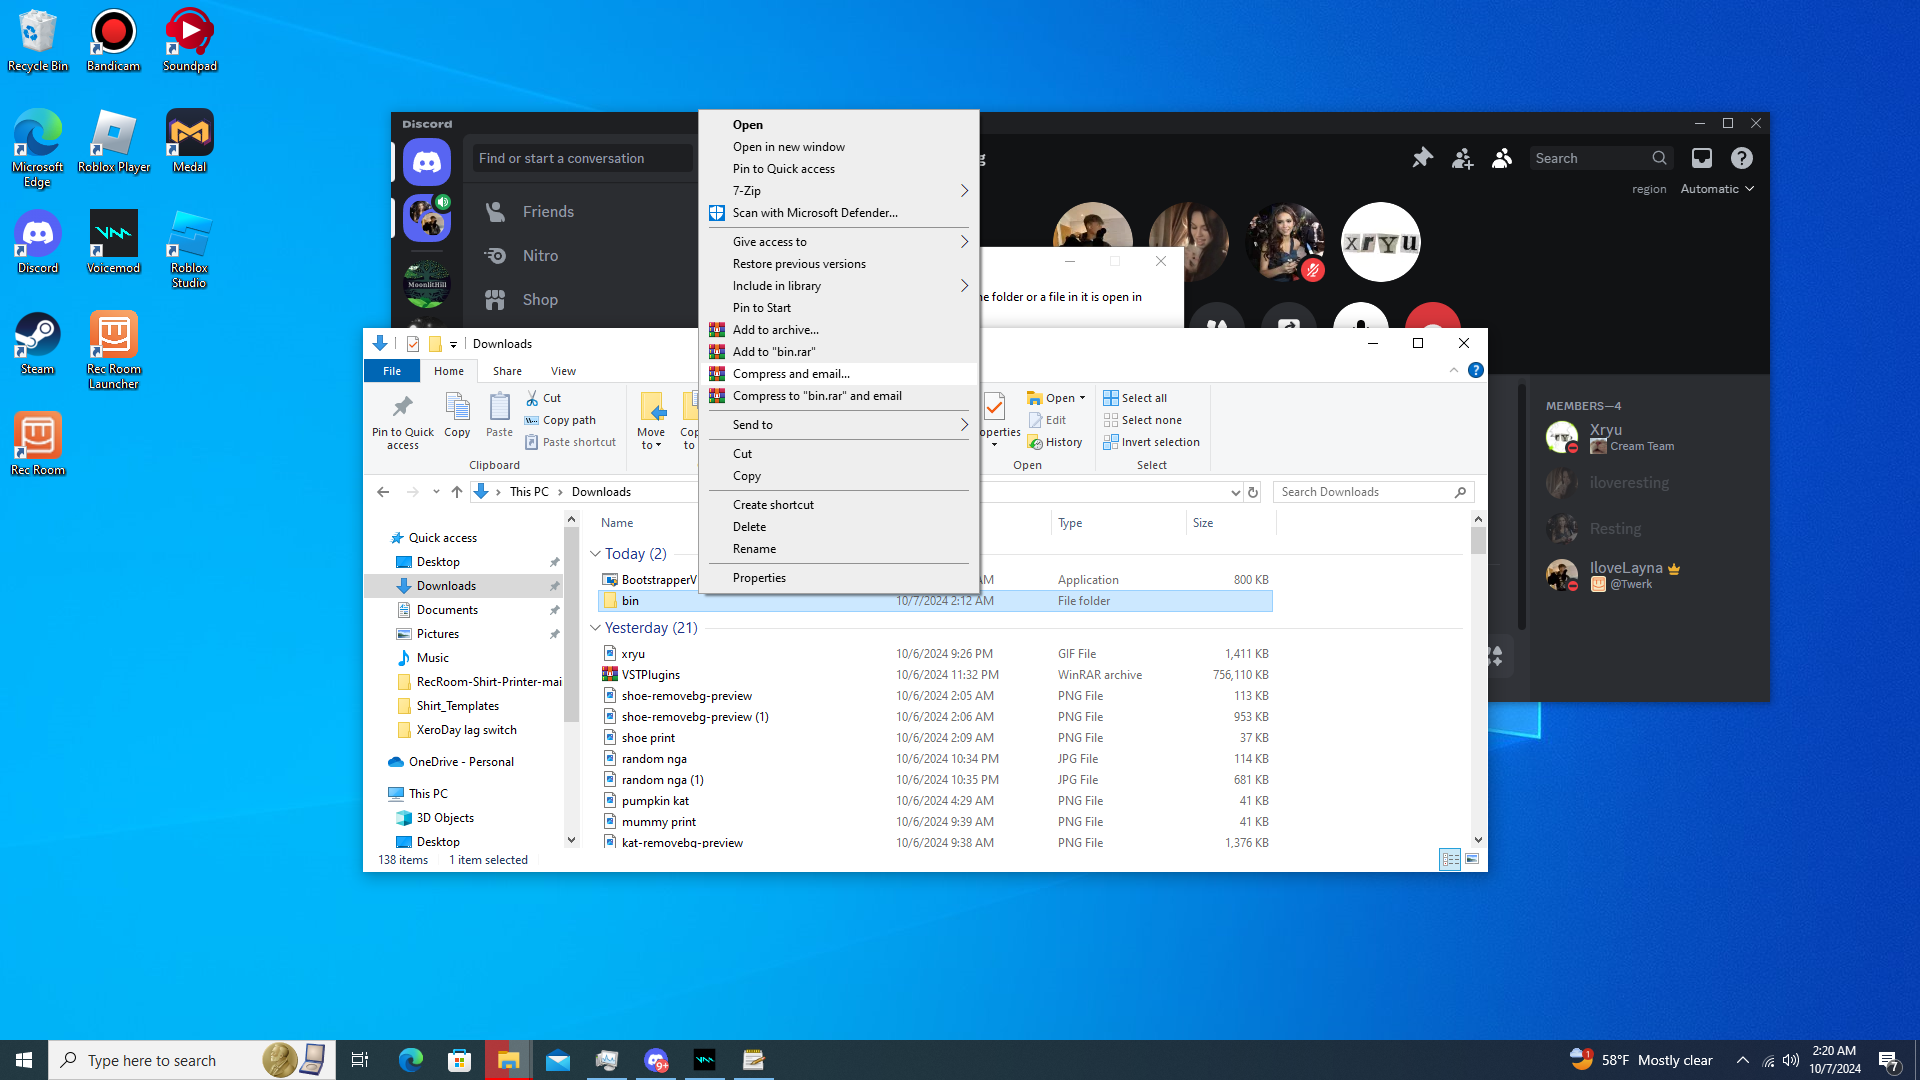1920x1080 pixels.
Task: Click Discord home logo button
Action: pyautogui.click(x=427, y=162)
